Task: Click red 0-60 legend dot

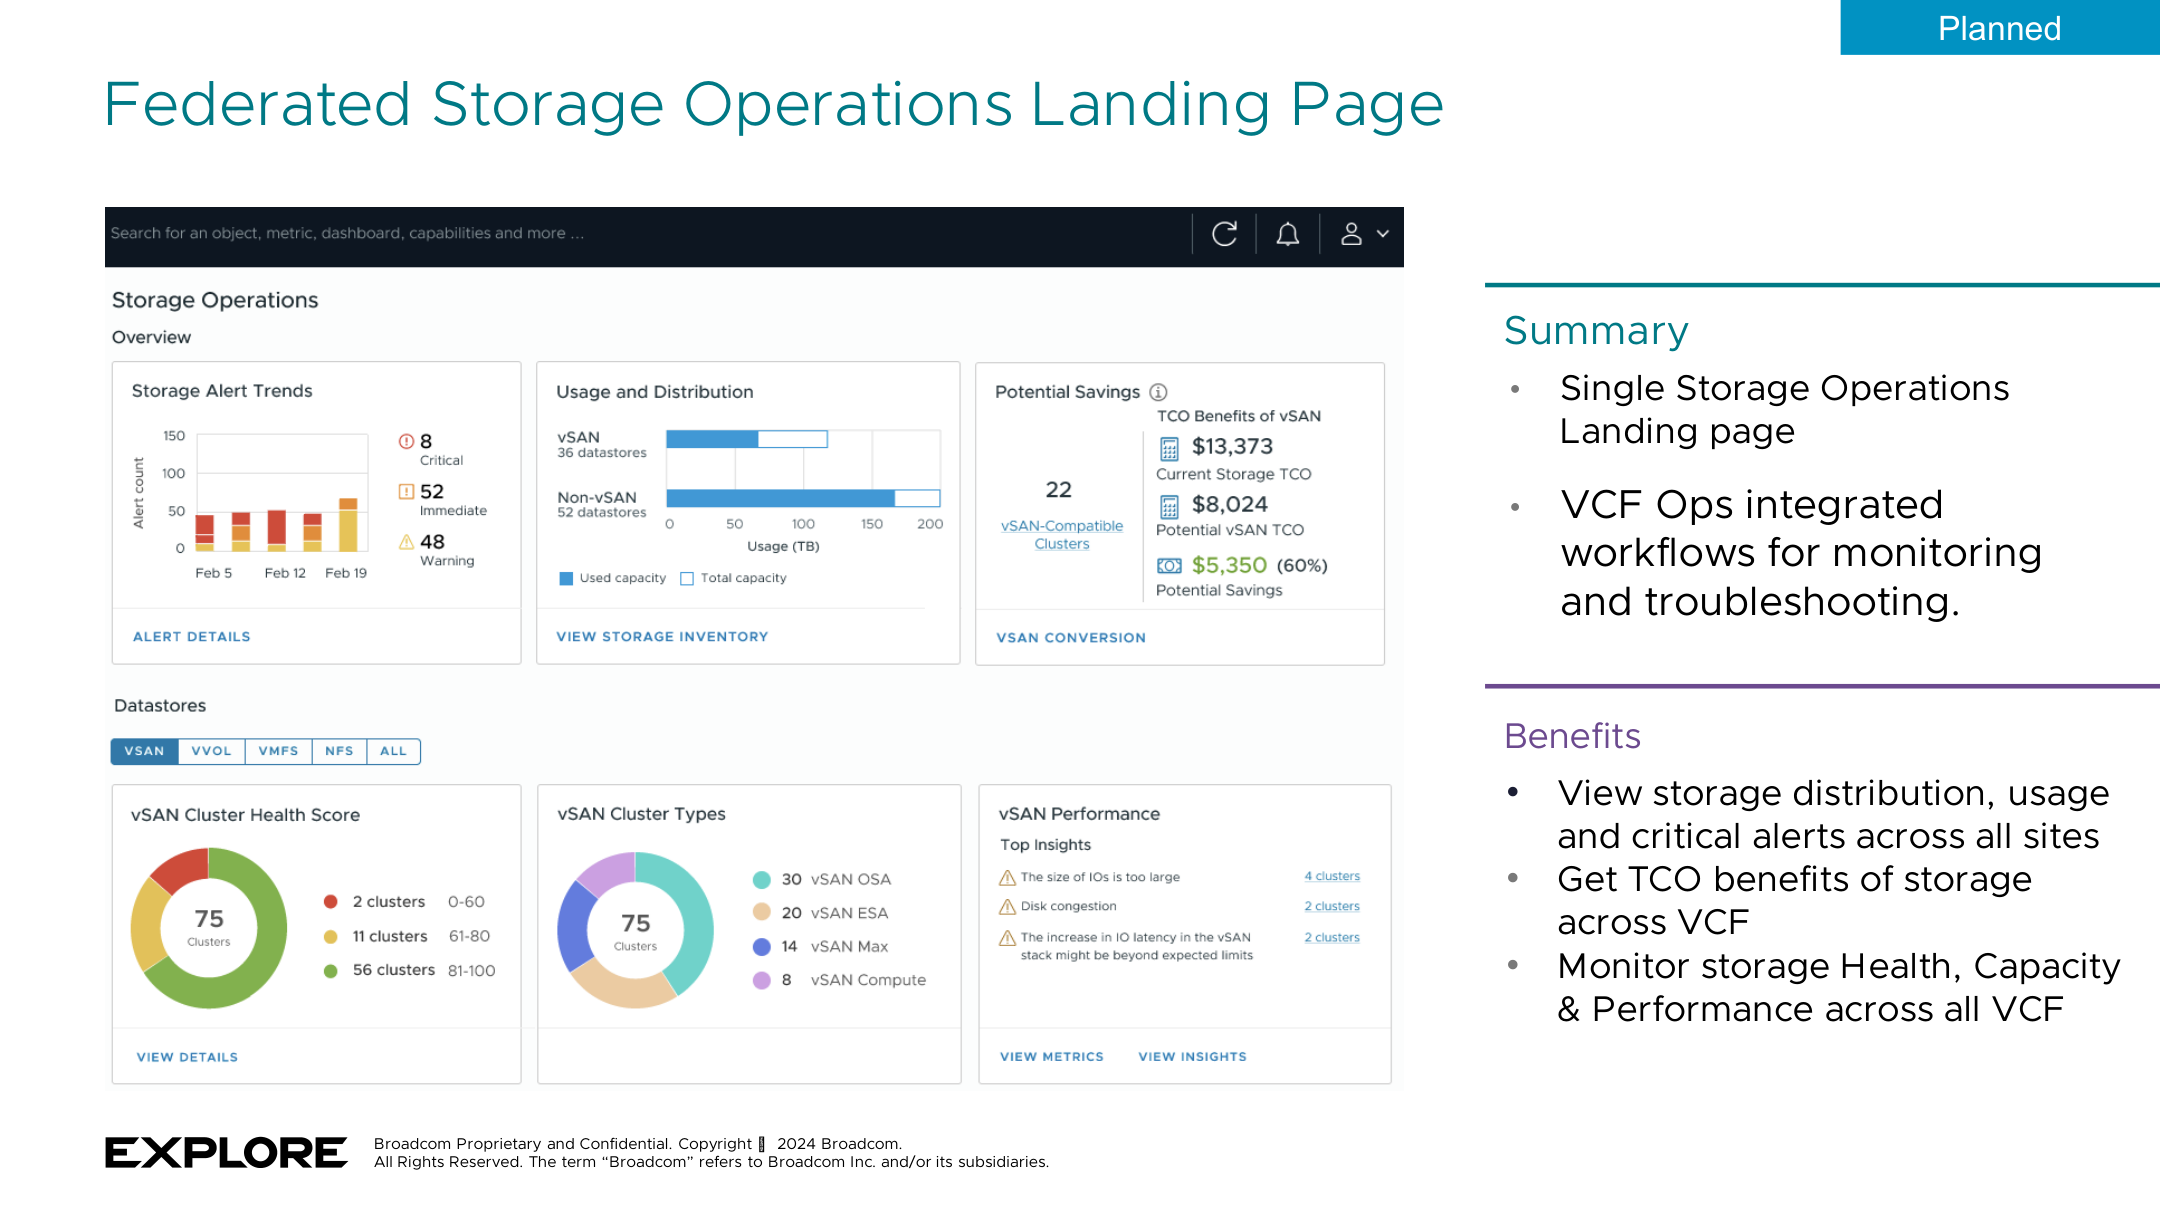Action: coord(331,901)
